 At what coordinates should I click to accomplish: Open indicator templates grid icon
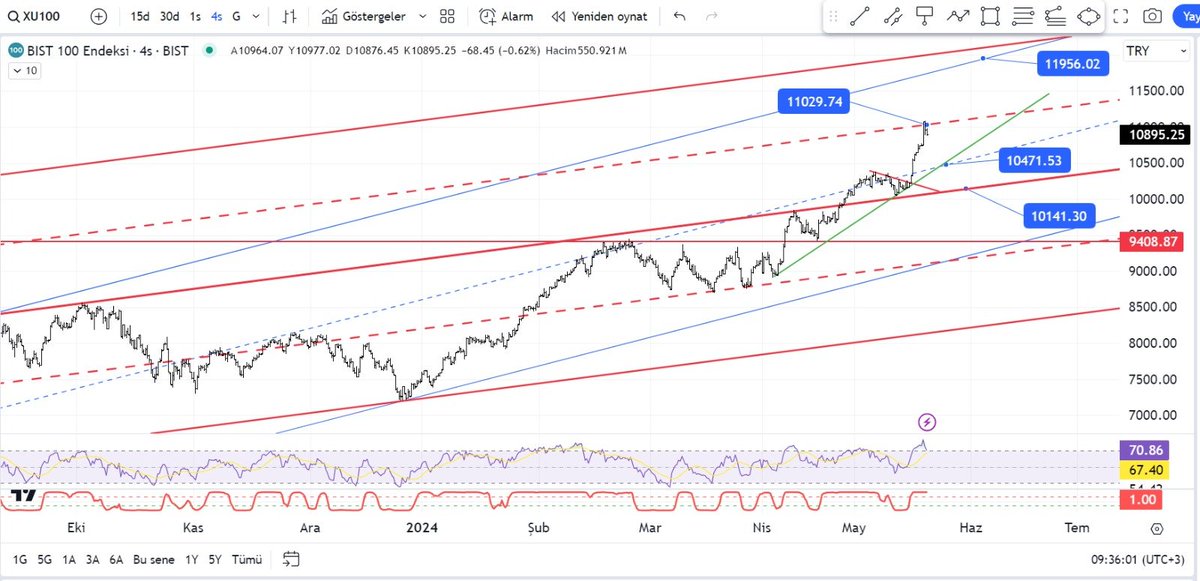tap(447, 16)
